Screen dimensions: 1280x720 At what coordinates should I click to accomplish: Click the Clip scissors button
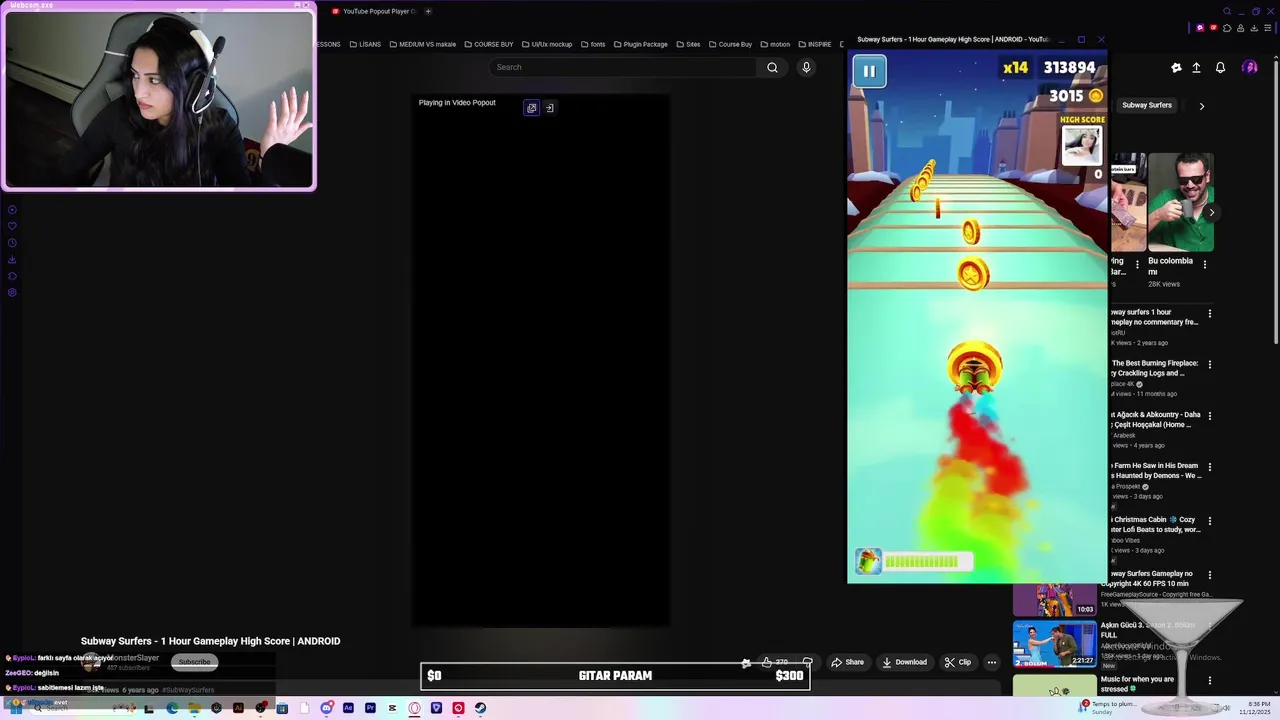coord(957,662)
